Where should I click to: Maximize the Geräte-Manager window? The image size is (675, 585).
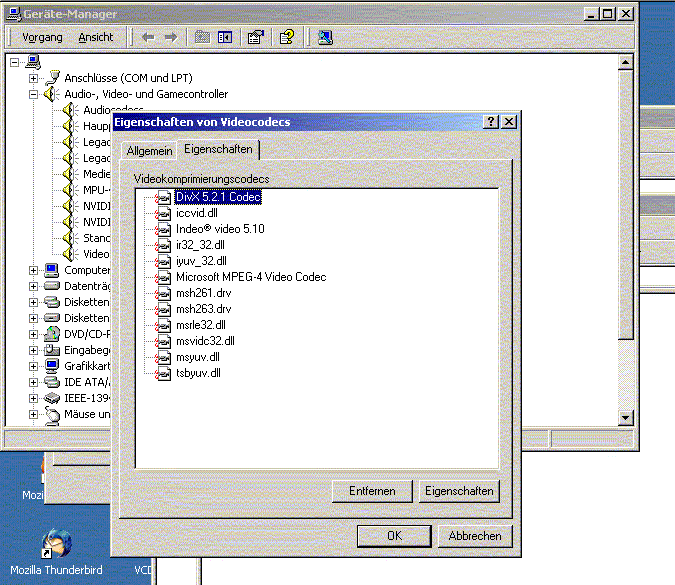pyautogui.click(x=607, y=14)
